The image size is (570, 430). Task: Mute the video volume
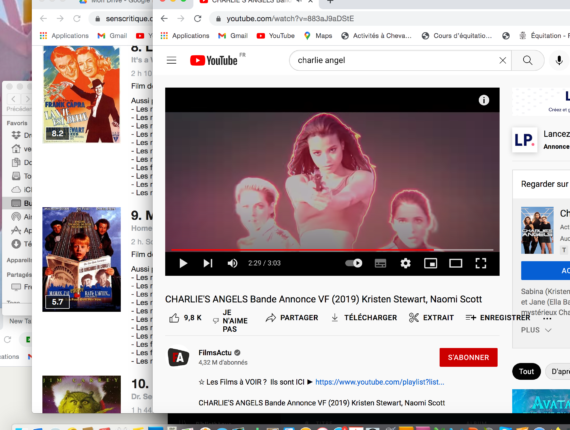232,263
